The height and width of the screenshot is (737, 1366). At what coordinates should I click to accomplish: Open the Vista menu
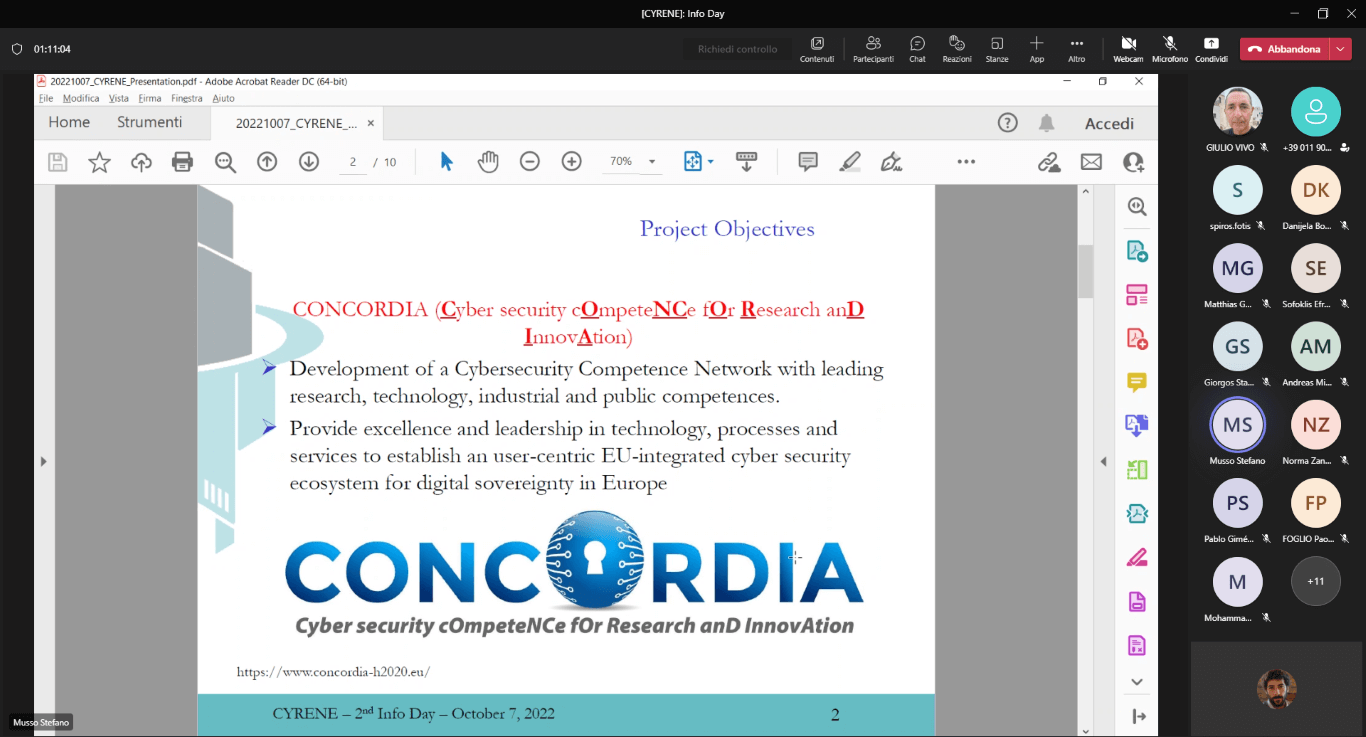click(x=119, y=98)
